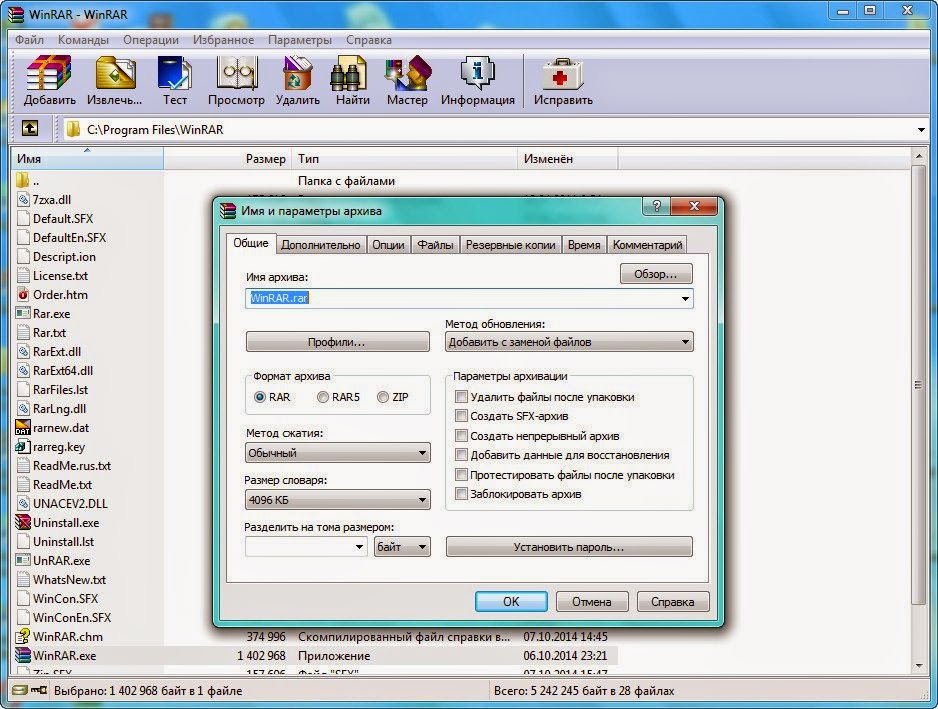Viewport: 938px width, 709px height.
Task: Enable Заблокировать архив checkbox
Action: [x=461, y=494]
